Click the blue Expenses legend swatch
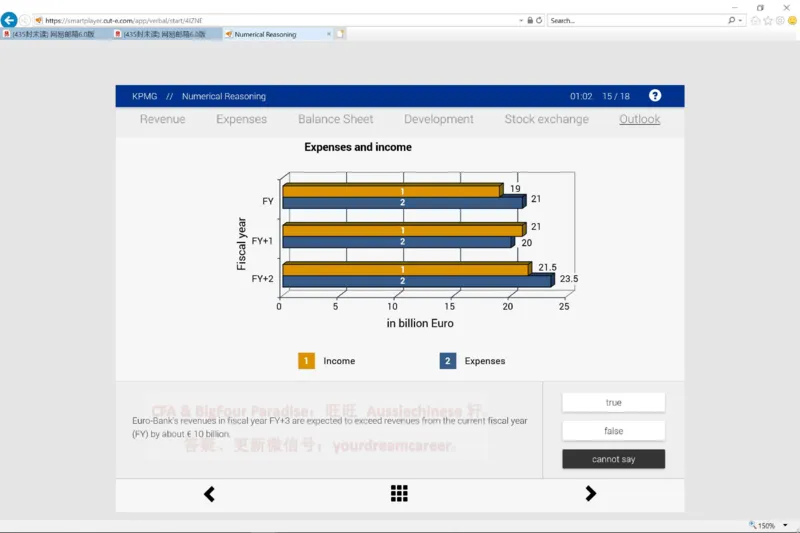Screen dimensions: 800x533 coord(448,361)
